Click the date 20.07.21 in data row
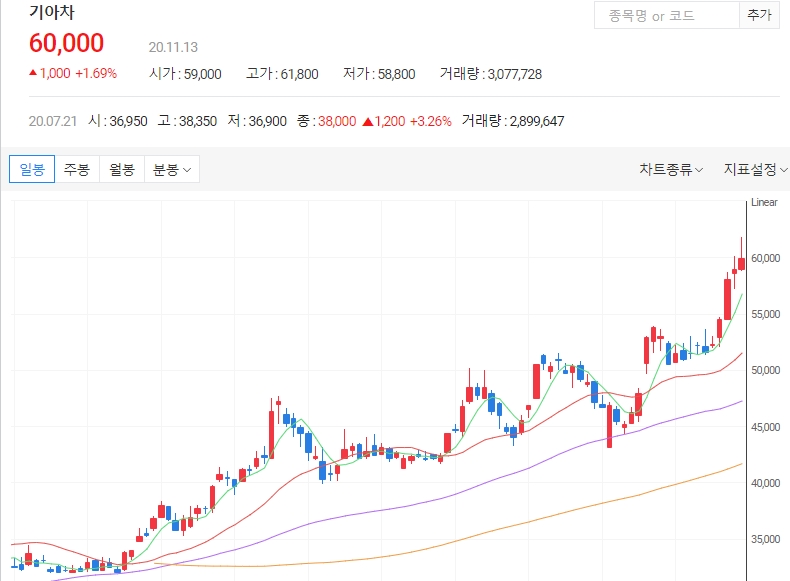 tap(53, 121)
